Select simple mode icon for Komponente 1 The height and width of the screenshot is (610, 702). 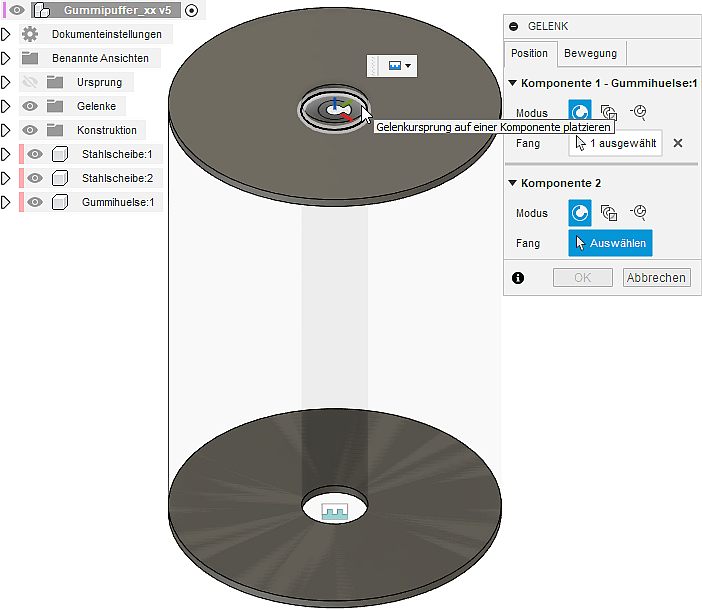coord(580,113)
